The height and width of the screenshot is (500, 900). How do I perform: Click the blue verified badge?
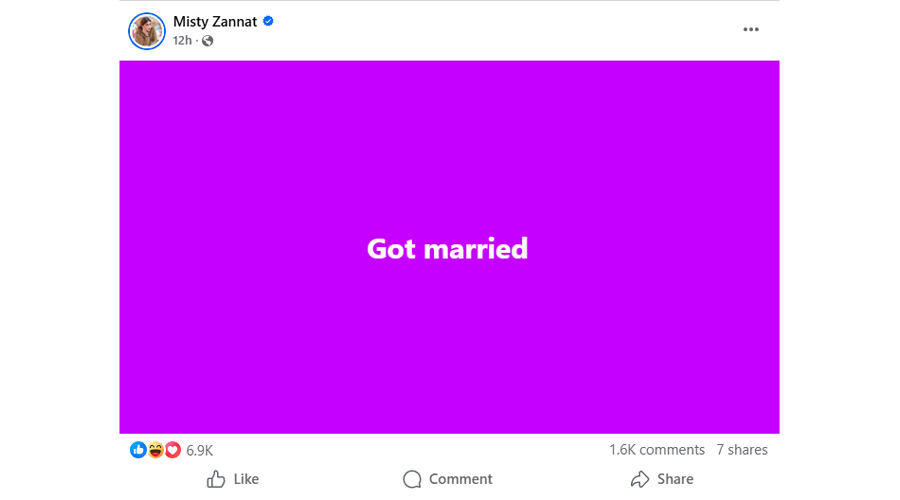pyautogui.click(x=268, y=21)
